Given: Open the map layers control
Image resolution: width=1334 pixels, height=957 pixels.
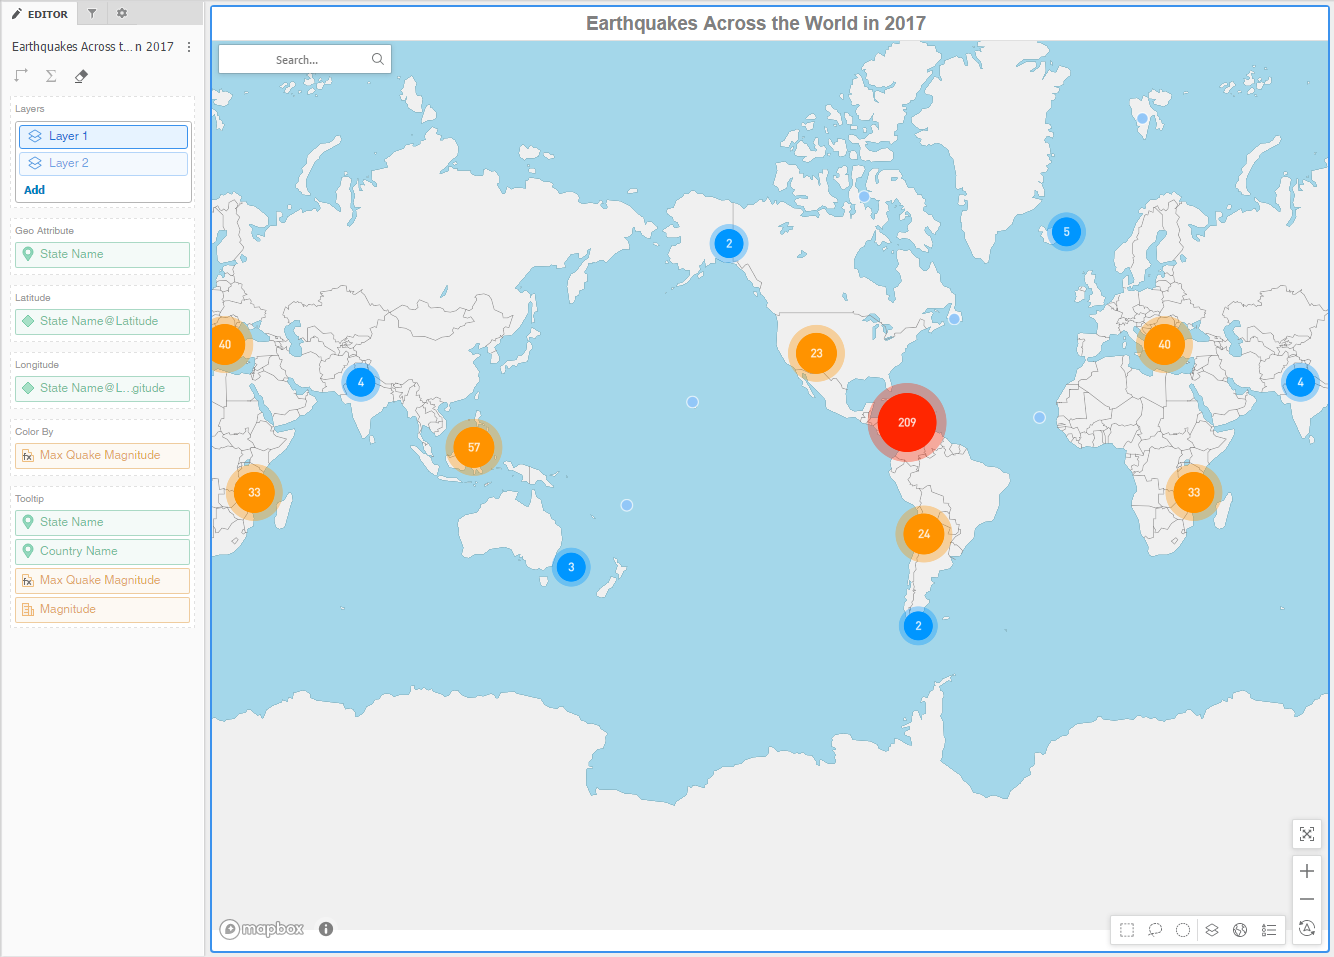Looking at the screenshot, I should [x=1212, y=929].
